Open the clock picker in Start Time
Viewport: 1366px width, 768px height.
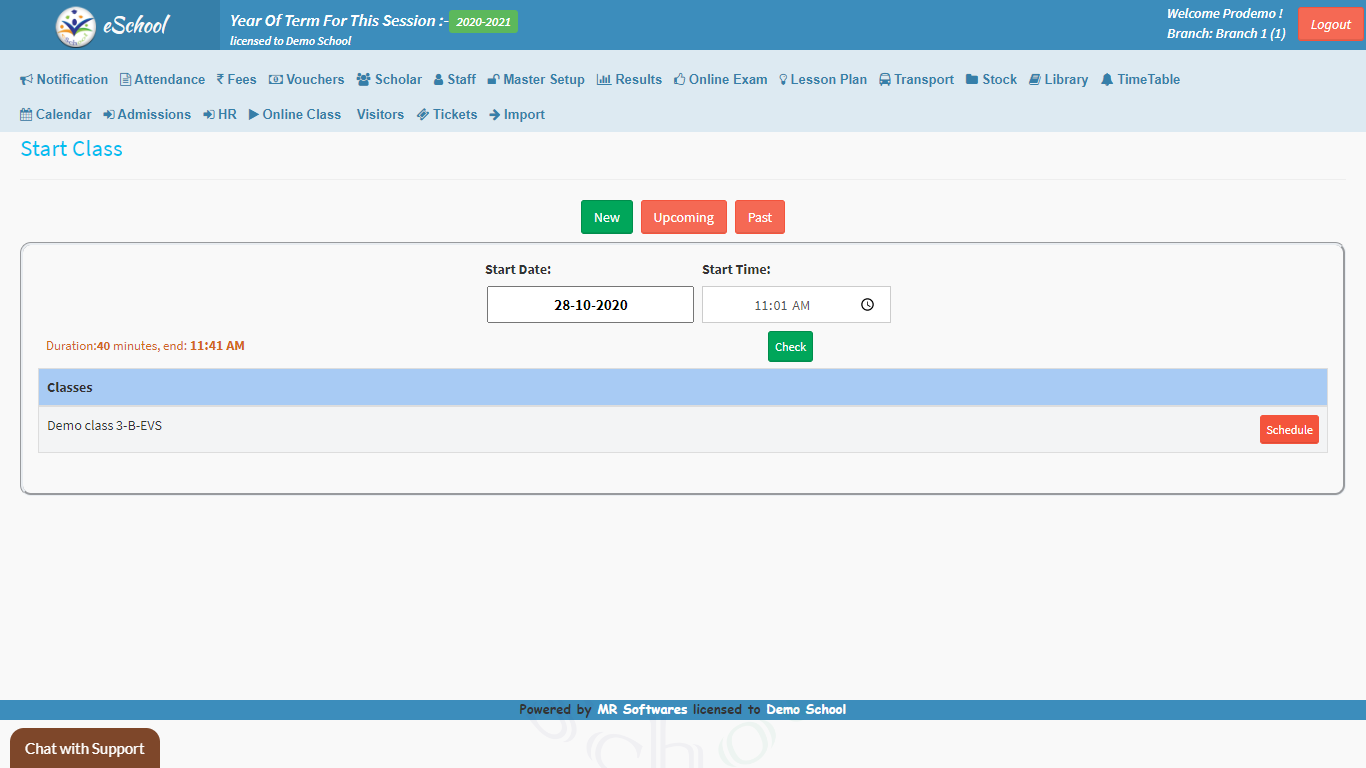867,305
